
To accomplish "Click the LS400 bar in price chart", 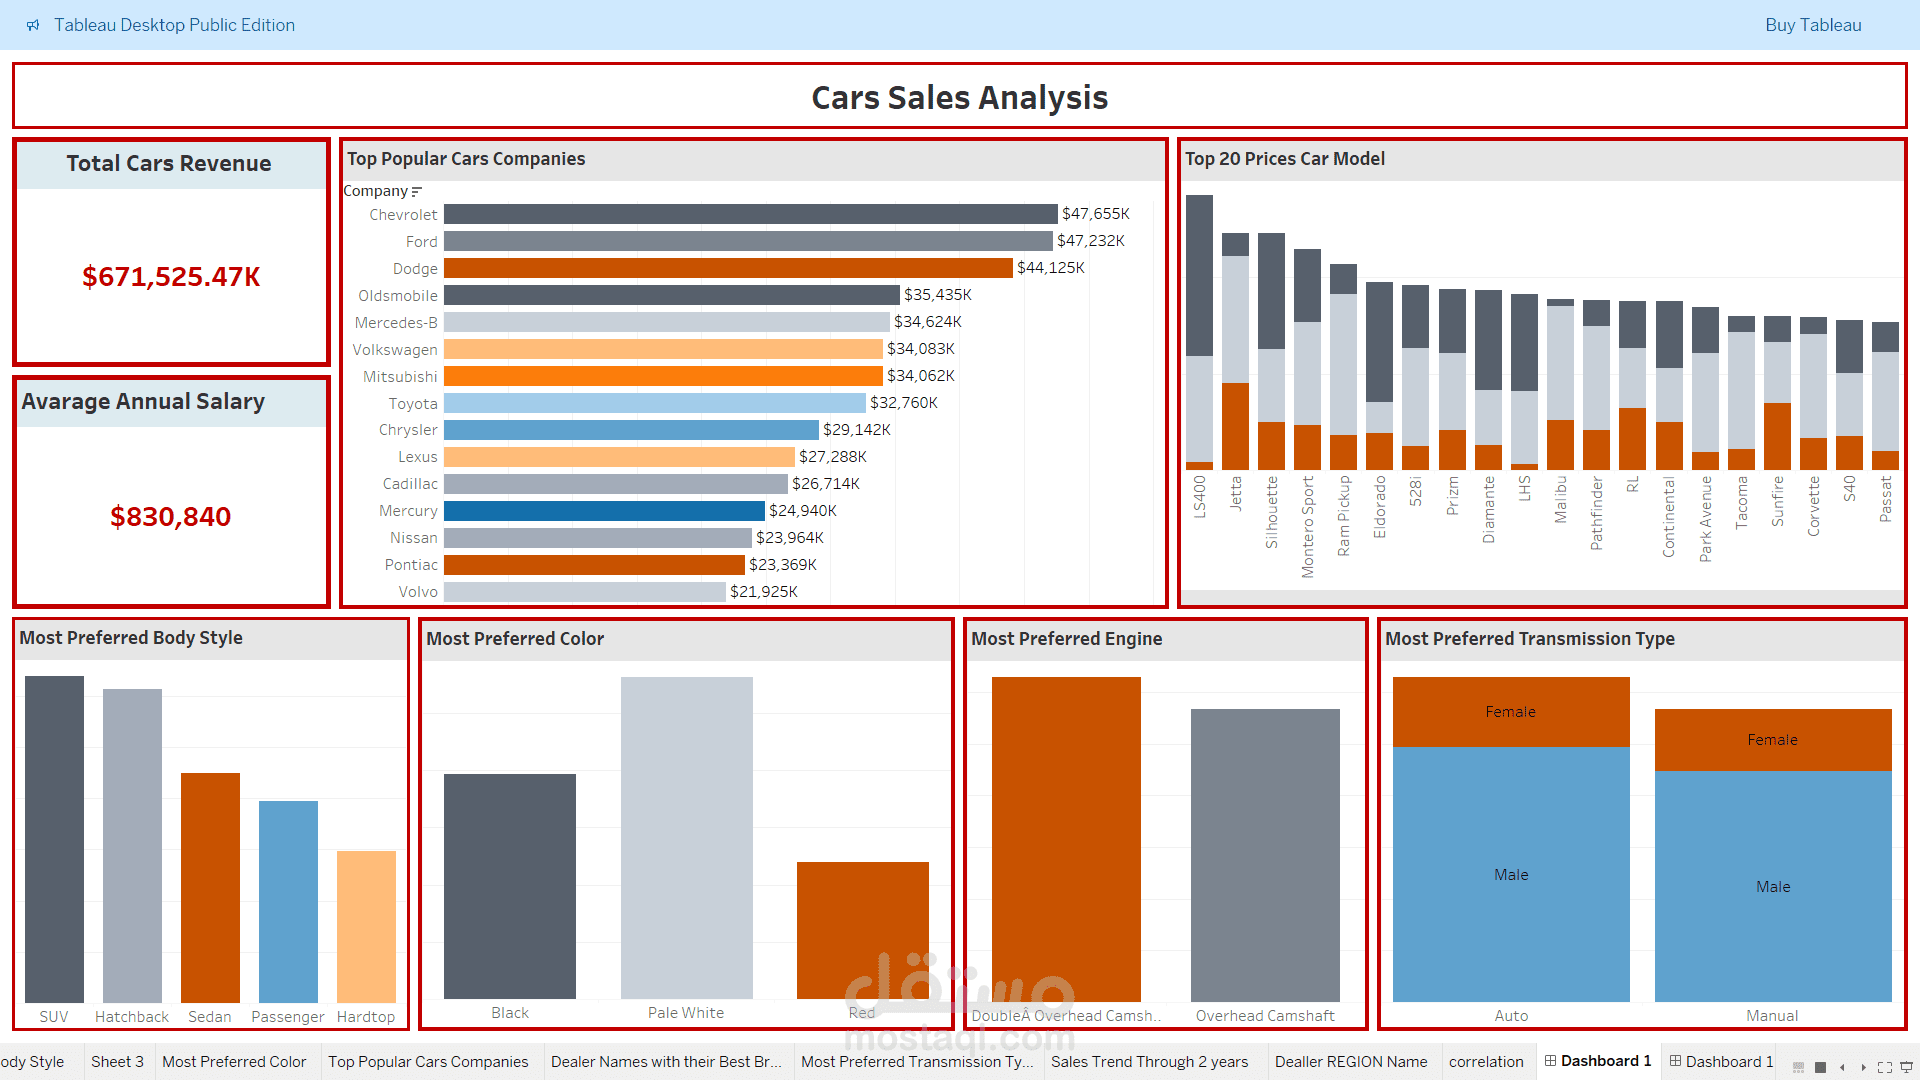I will [x=1199, y=332].
